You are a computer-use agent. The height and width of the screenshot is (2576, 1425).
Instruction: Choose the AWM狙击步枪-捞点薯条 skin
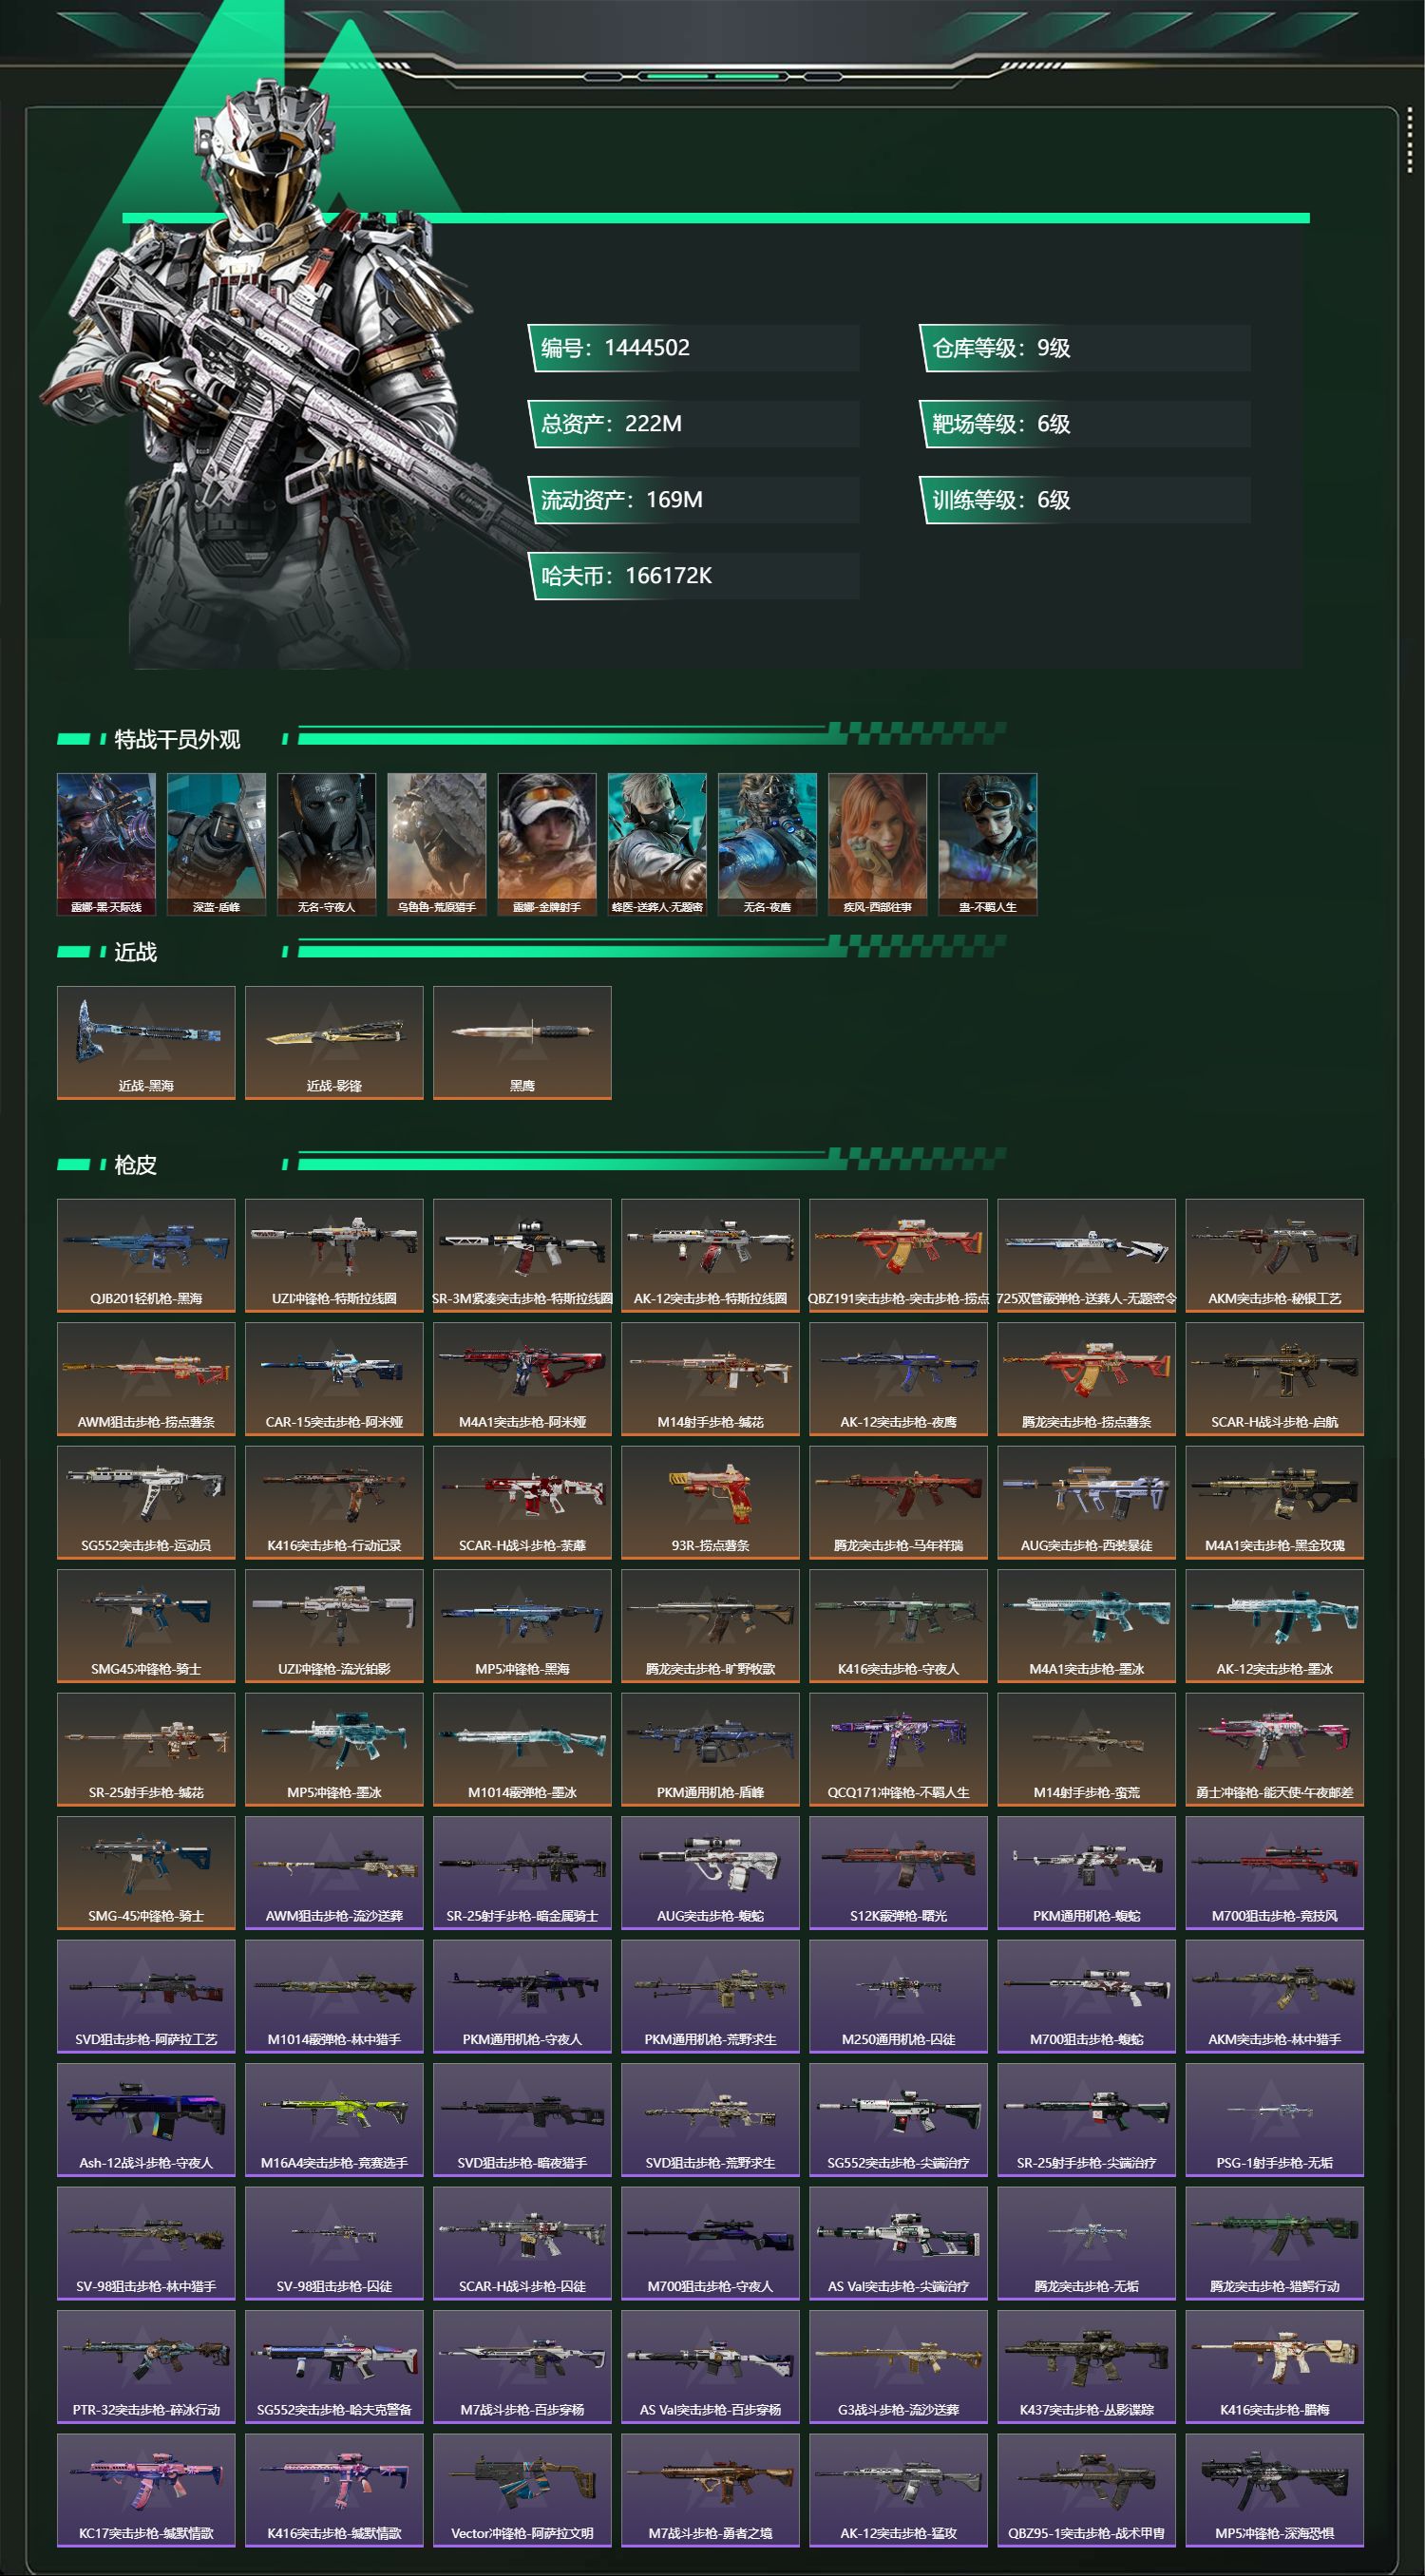click(146, 1379)
